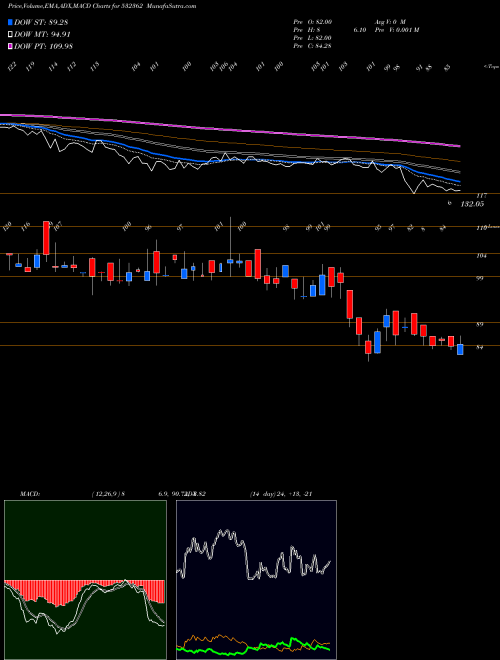Click the 'MACD:' label above the green panel
This screenshot has width=500, height=660.
pos(29,494)
